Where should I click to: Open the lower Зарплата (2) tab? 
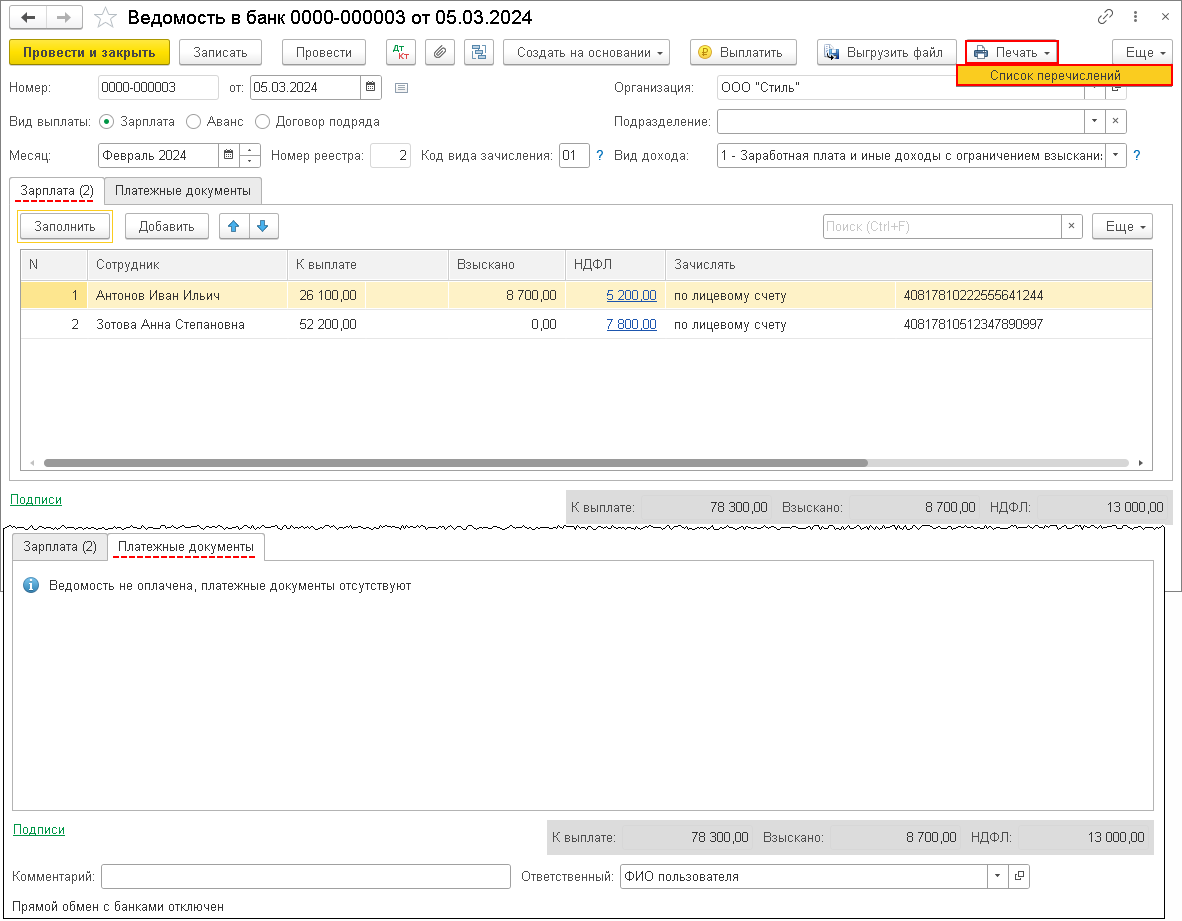(x=60, y=546)
